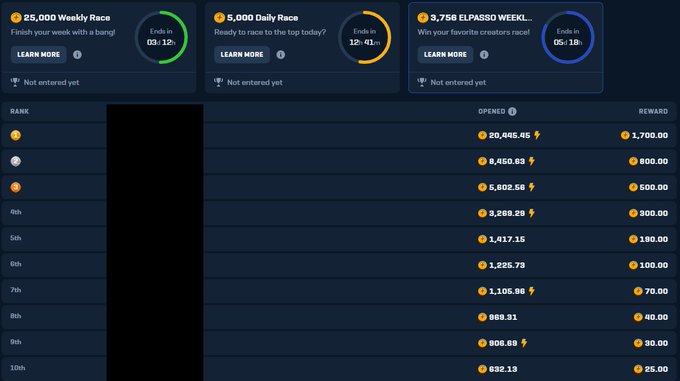Click the 7th rank label

click(x=16, y=290)
